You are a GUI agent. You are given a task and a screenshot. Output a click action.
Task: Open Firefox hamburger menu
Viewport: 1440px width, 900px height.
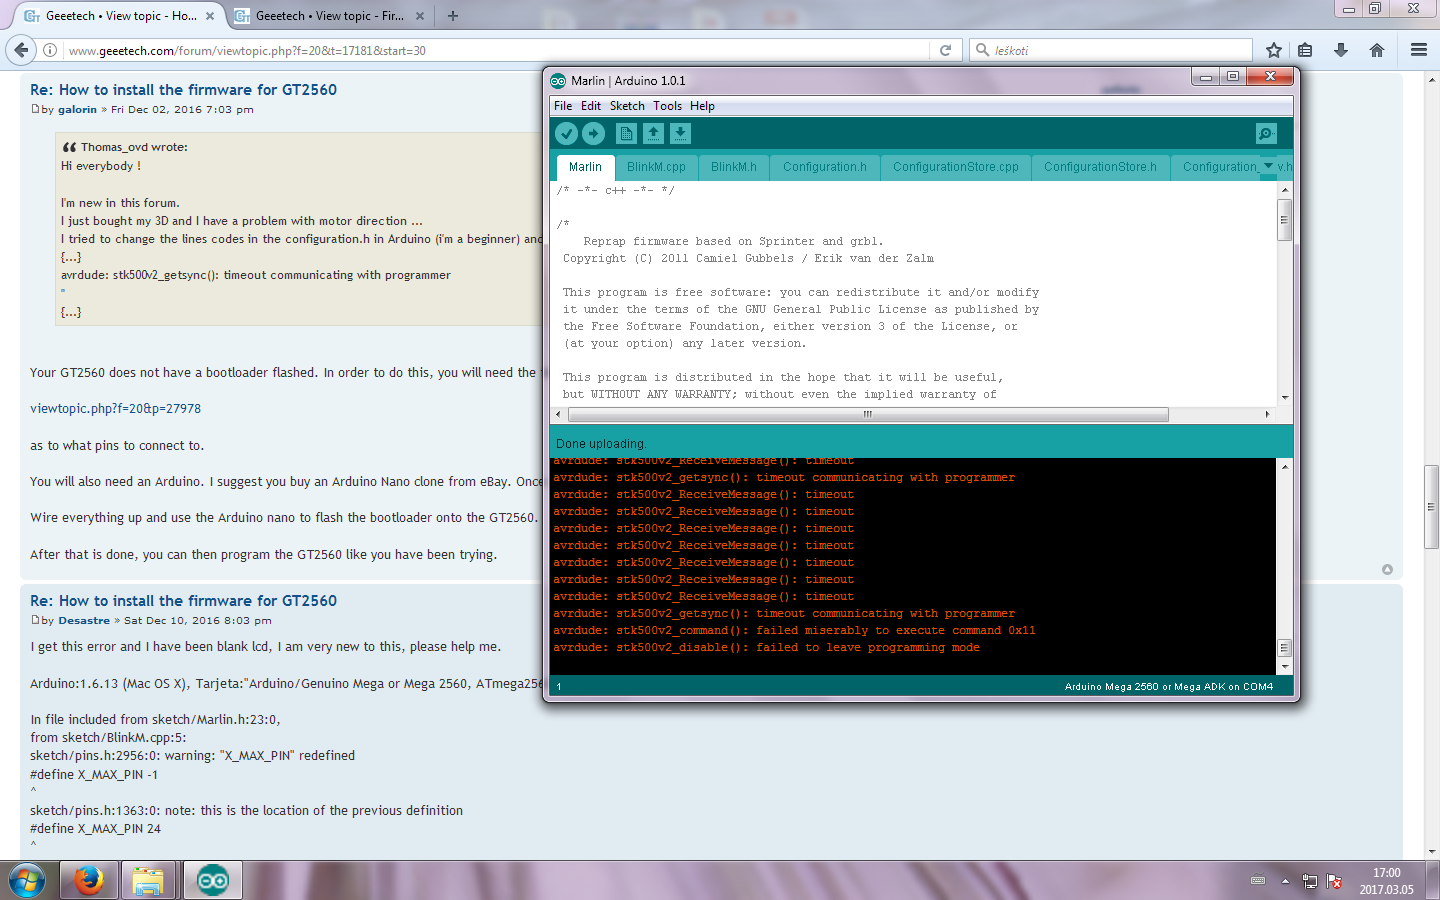(x=1418, y=50)
